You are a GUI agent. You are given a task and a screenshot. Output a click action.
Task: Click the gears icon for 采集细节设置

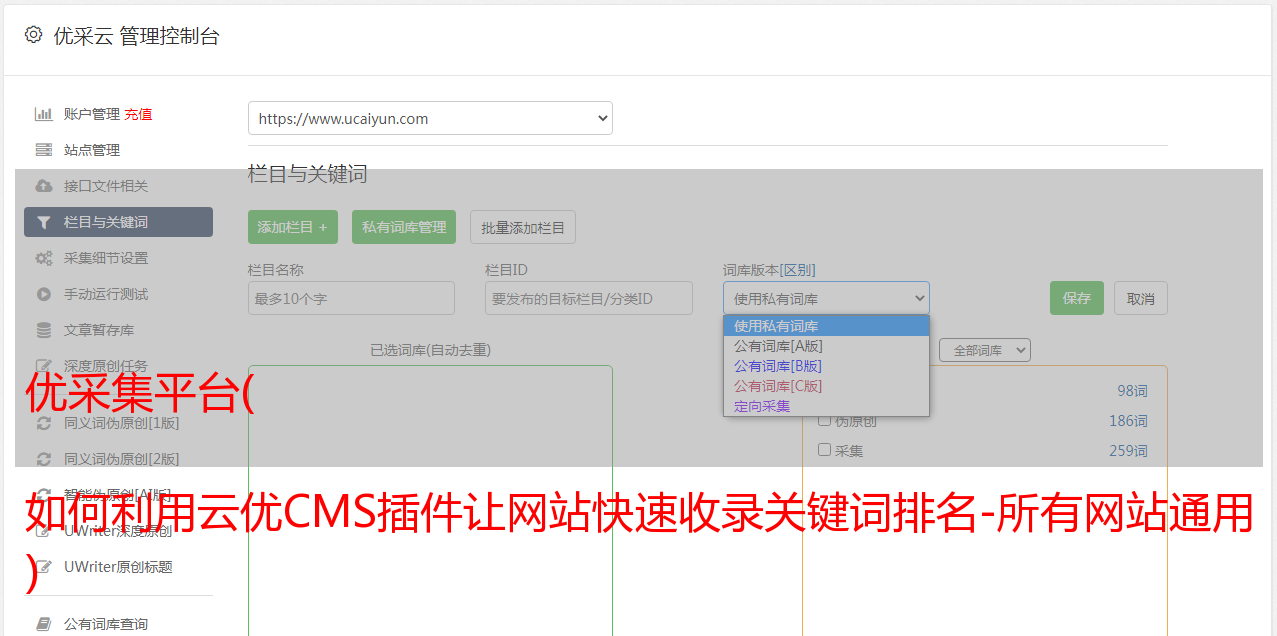[43, 258]
